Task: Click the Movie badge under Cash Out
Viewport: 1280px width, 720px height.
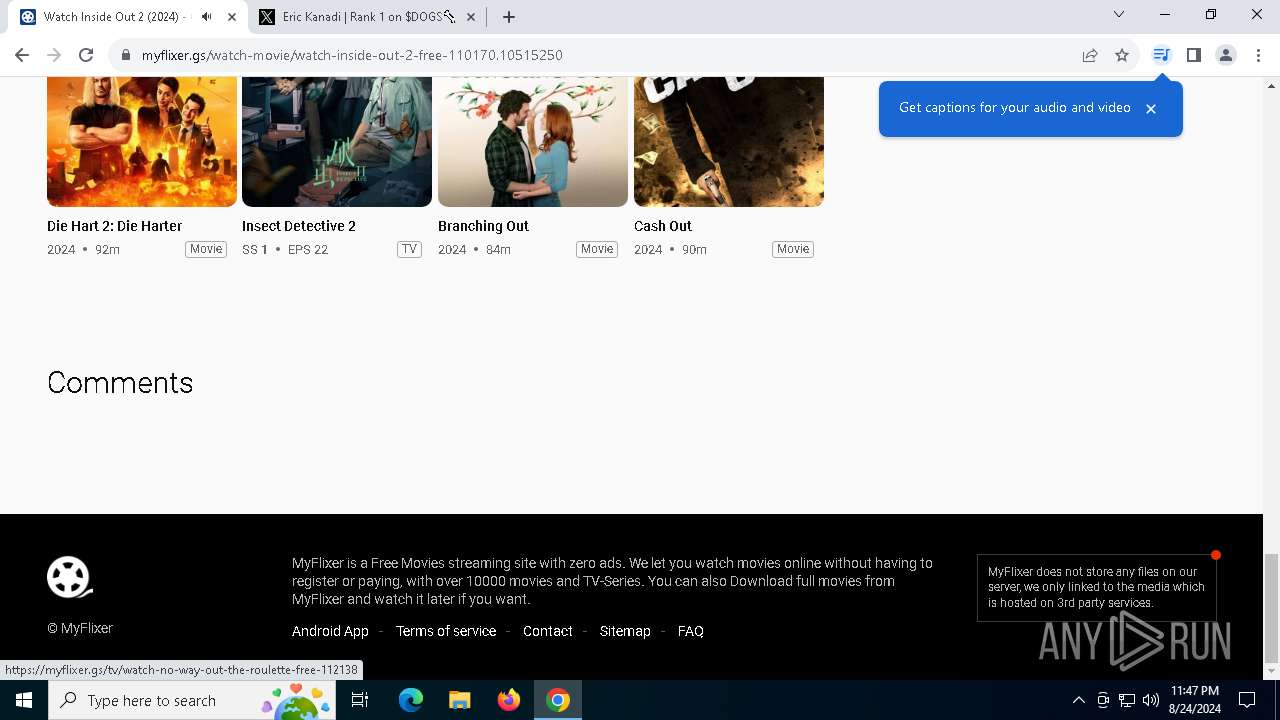Action: pyautogui.click(x=793, y=249)
